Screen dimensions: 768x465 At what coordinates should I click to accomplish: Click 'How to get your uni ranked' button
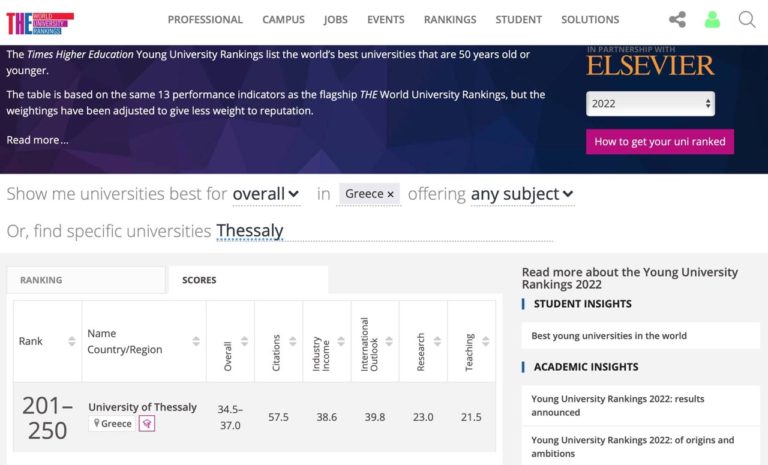[x=660, y=142]
